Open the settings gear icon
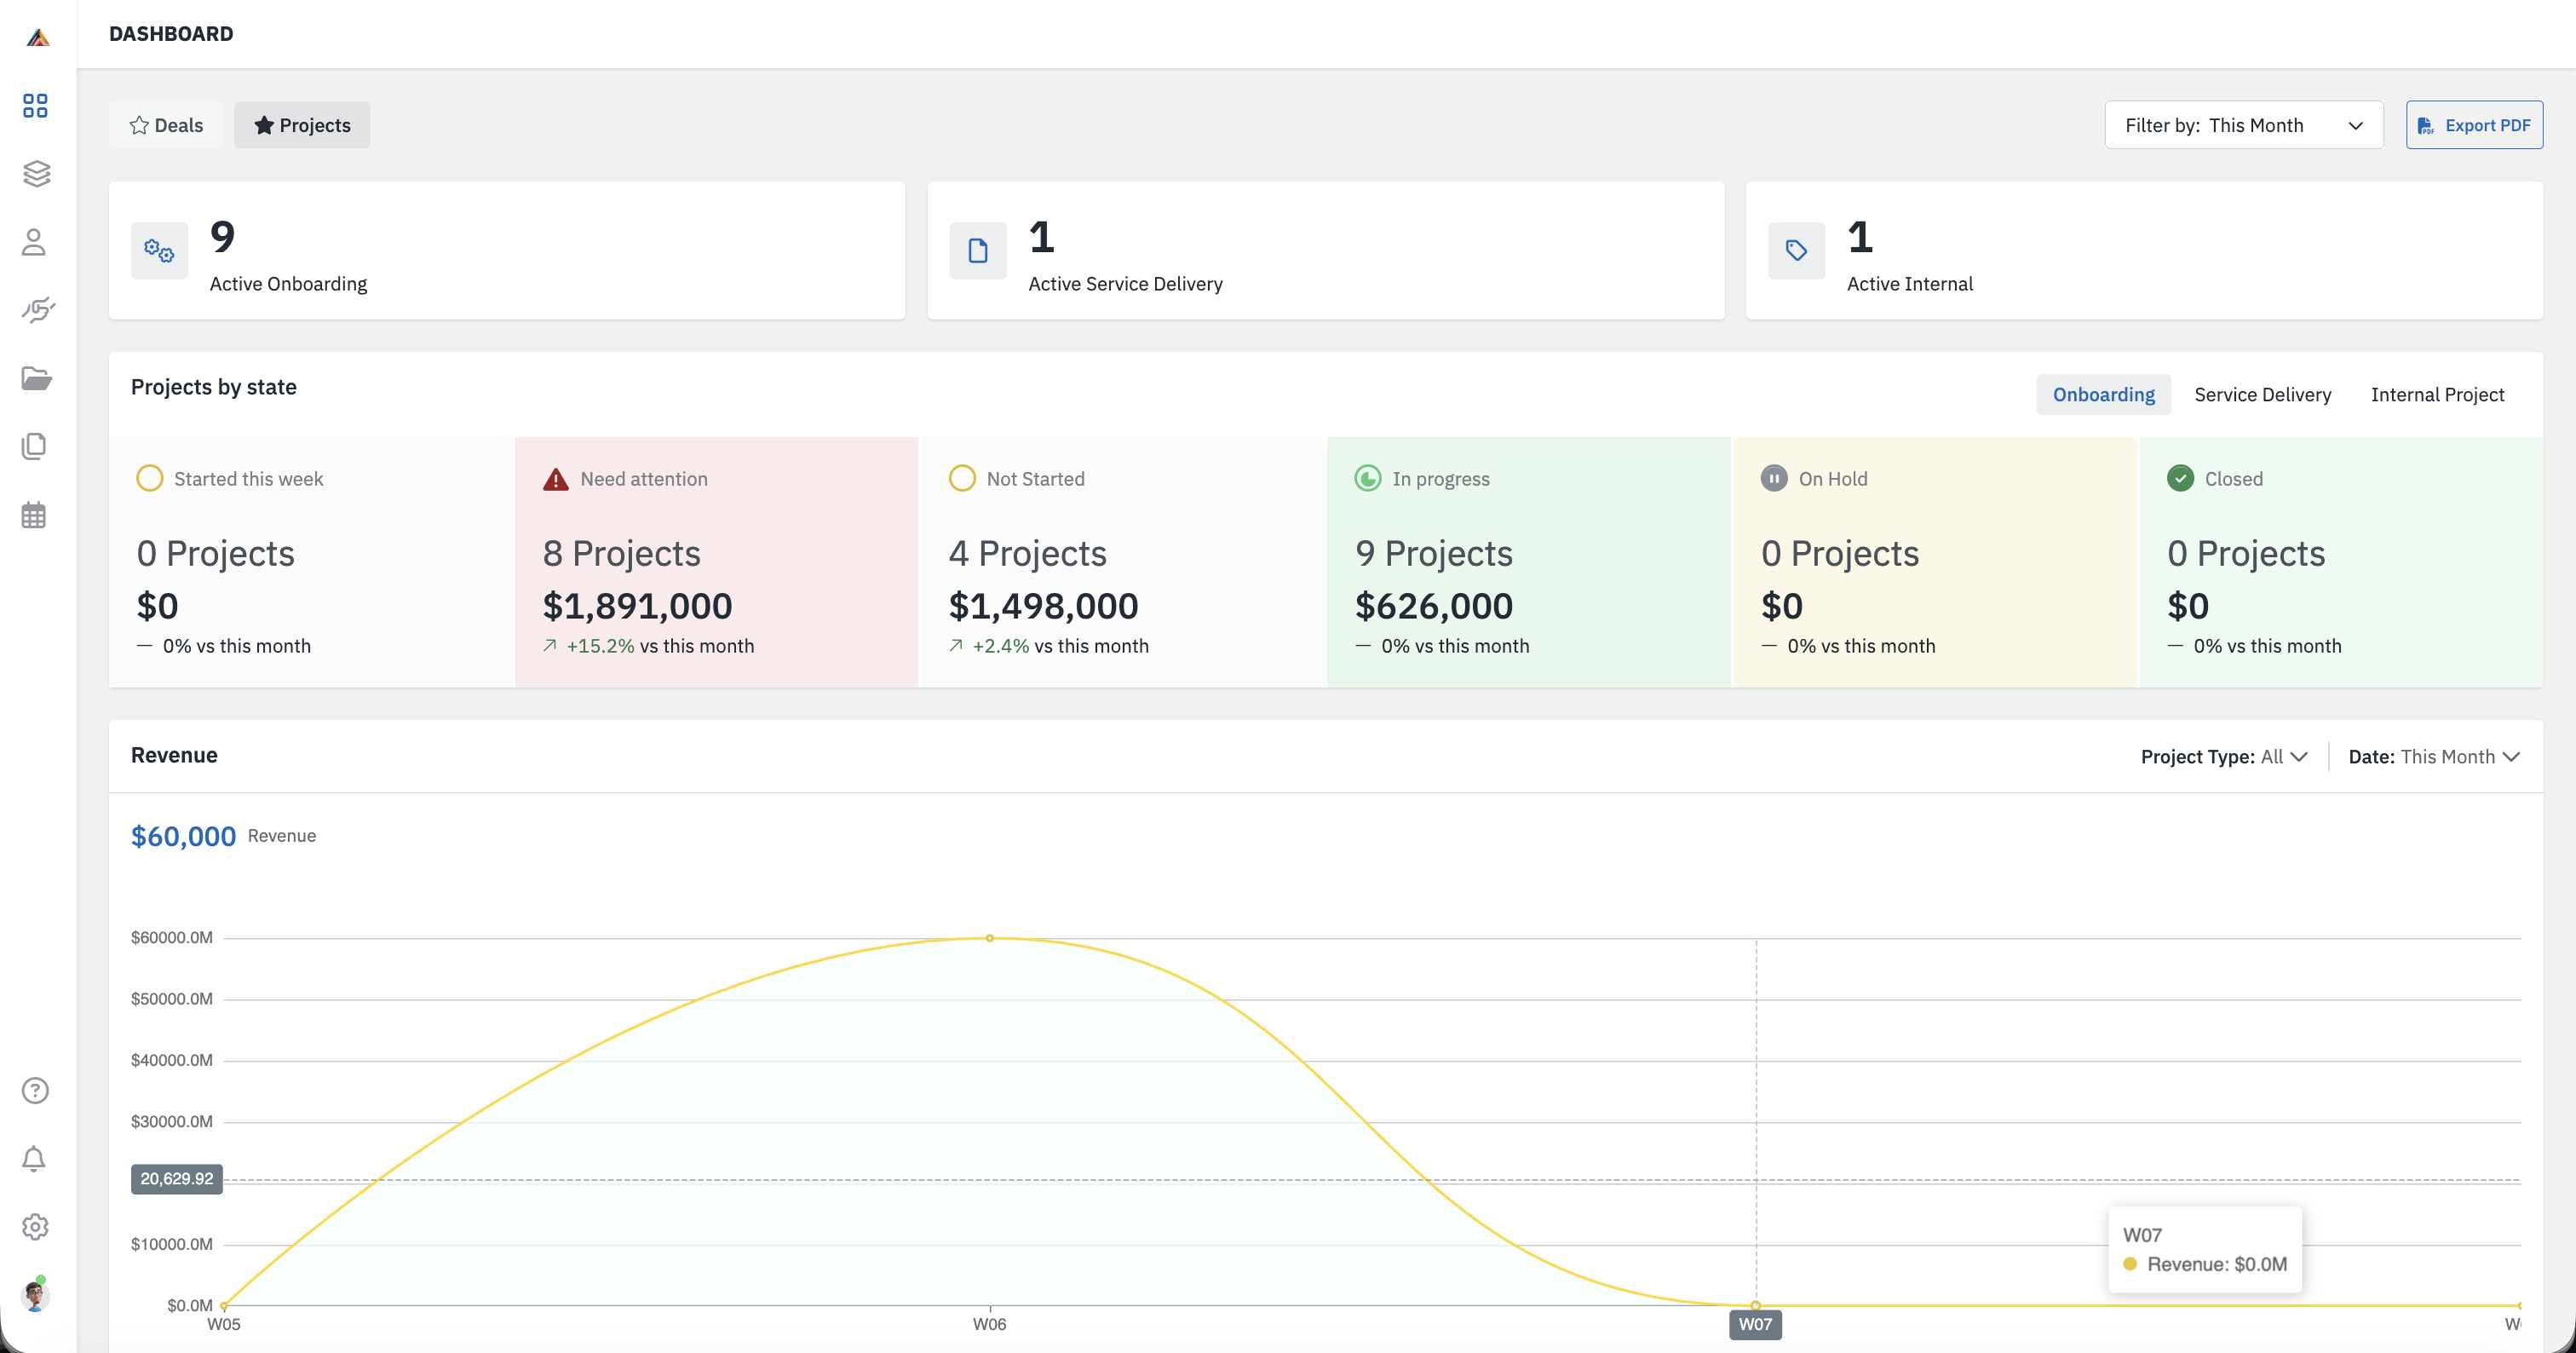Image resolution: width=2576 pixels, height=1353 pixels. (35, 1226)
